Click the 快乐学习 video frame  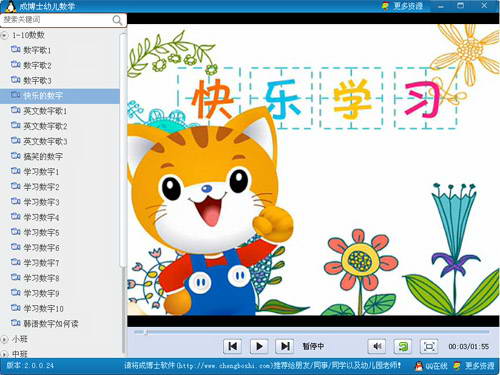tap(313, 170)
